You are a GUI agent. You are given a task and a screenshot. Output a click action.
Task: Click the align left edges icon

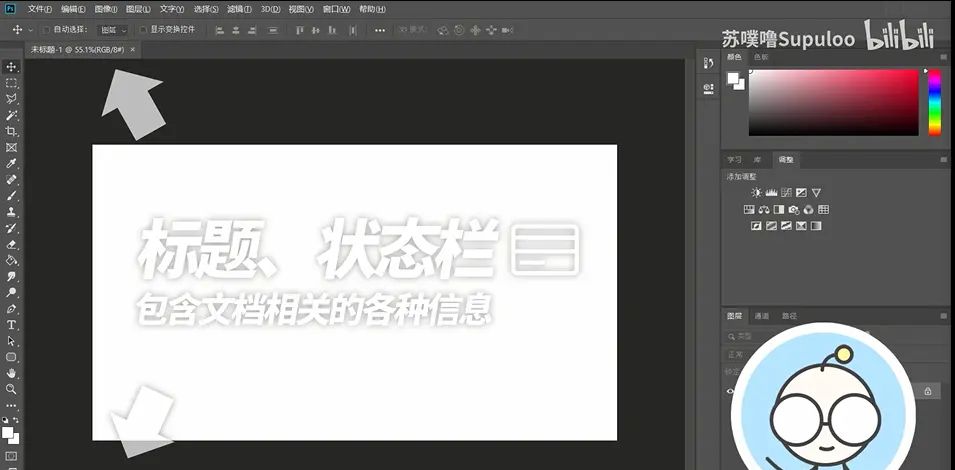tap(220, 30)
